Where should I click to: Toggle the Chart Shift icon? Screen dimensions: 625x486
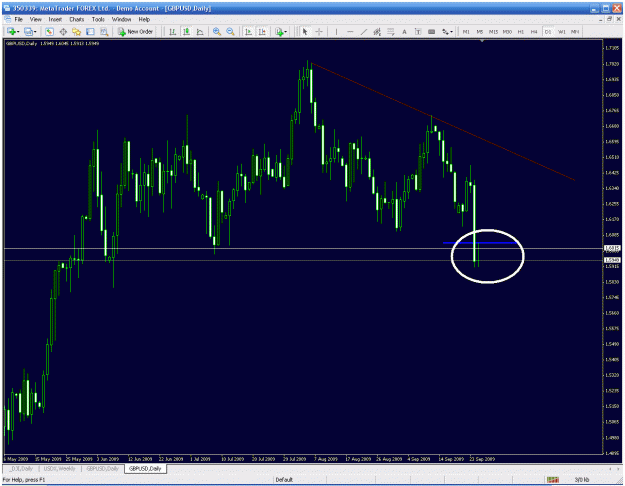click(x=262, y=31)
